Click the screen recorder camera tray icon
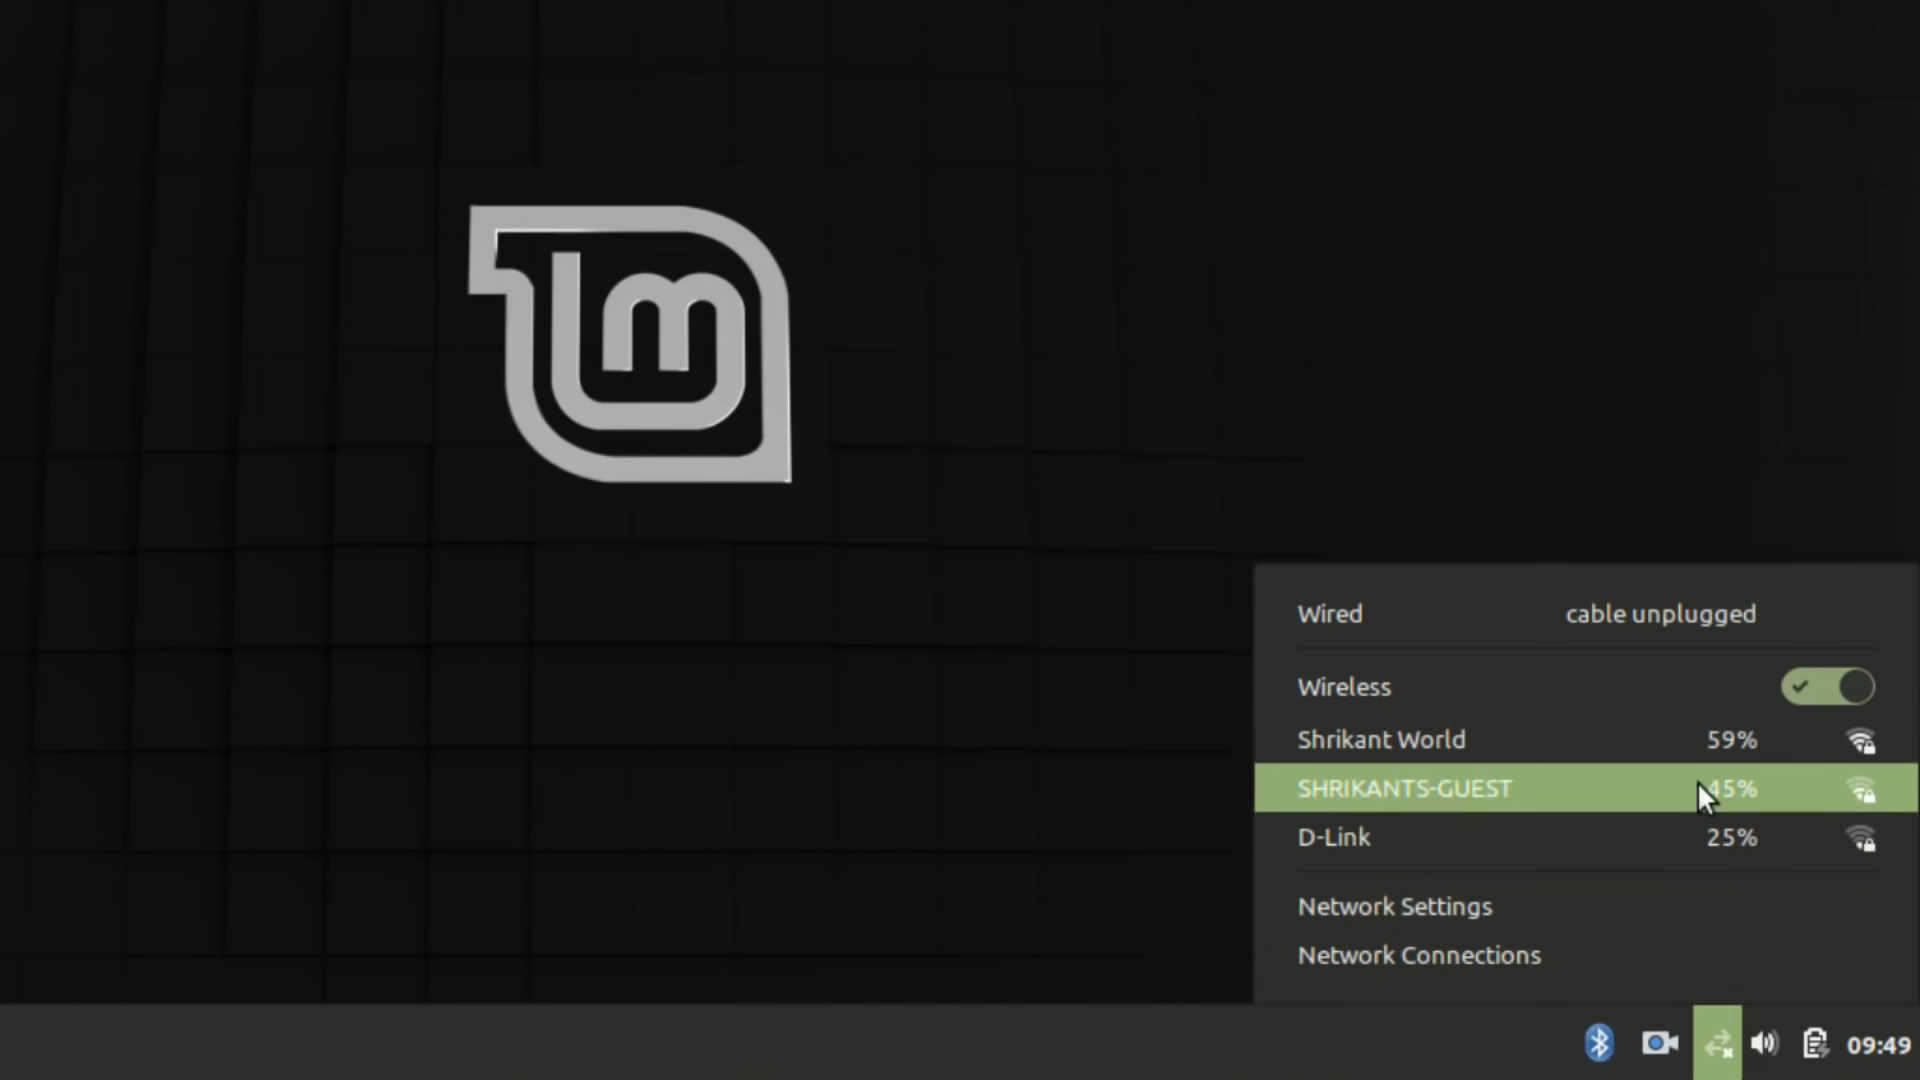The height and width of the screenshot is (1080, 1920). pyautogui.click(x=1659, y=1043)
